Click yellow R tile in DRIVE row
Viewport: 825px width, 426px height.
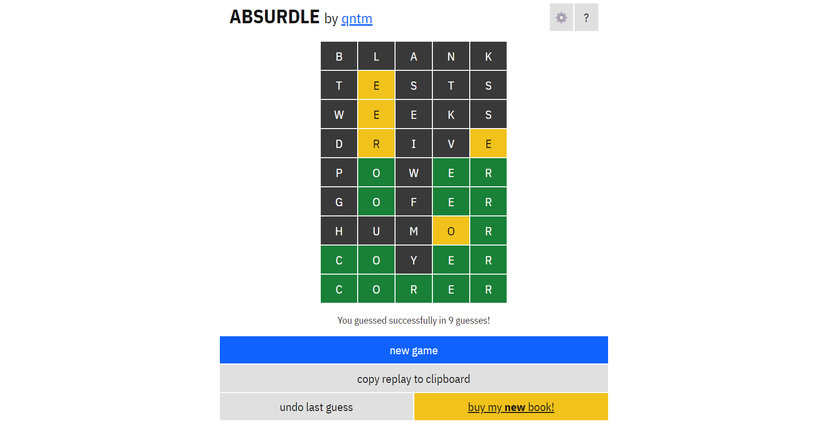(376, 144)
